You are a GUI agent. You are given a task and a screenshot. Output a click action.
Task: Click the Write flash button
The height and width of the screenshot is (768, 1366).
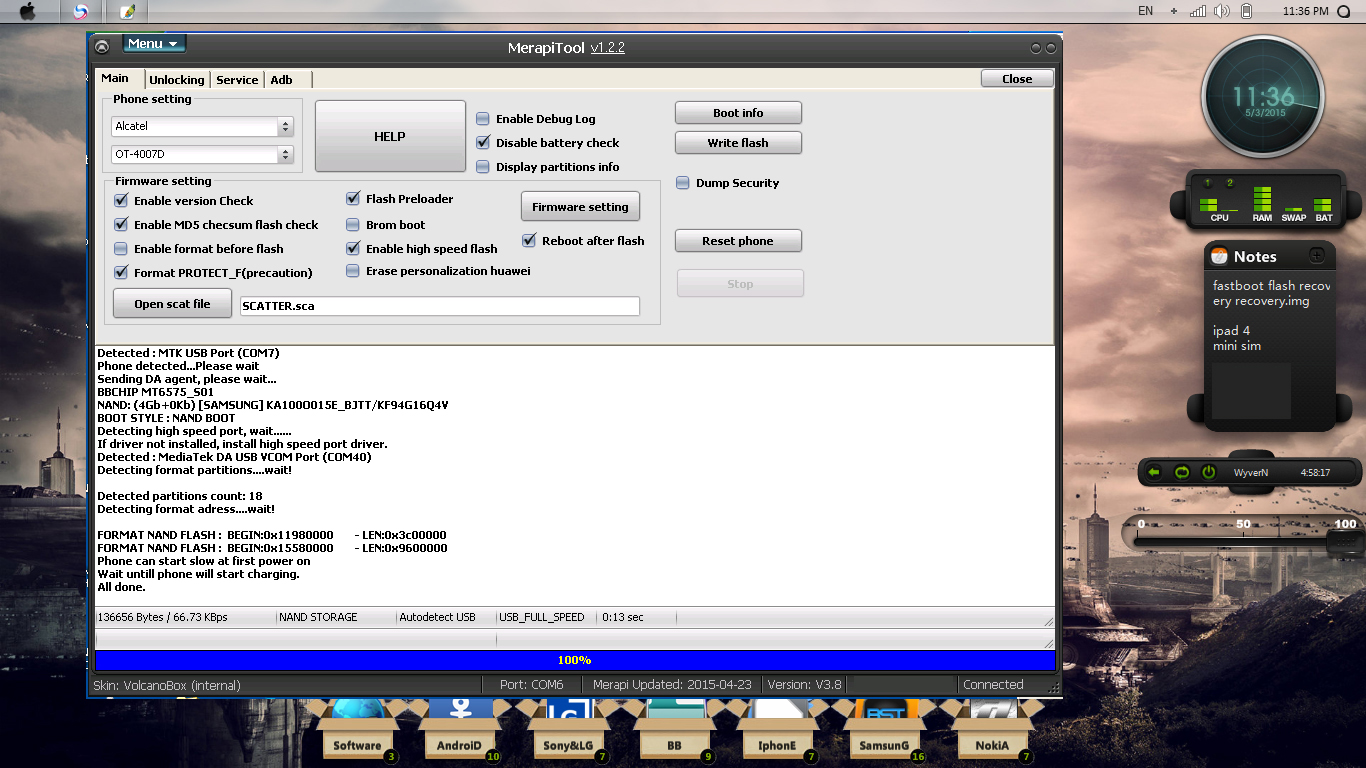[738, 143]
